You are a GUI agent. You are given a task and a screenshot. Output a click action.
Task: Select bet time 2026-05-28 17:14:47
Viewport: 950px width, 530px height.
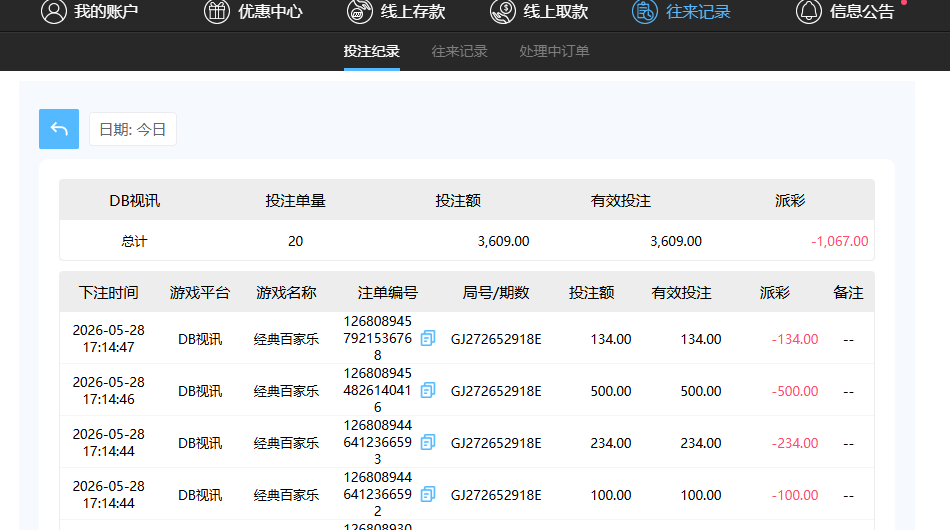coord(108,339)
